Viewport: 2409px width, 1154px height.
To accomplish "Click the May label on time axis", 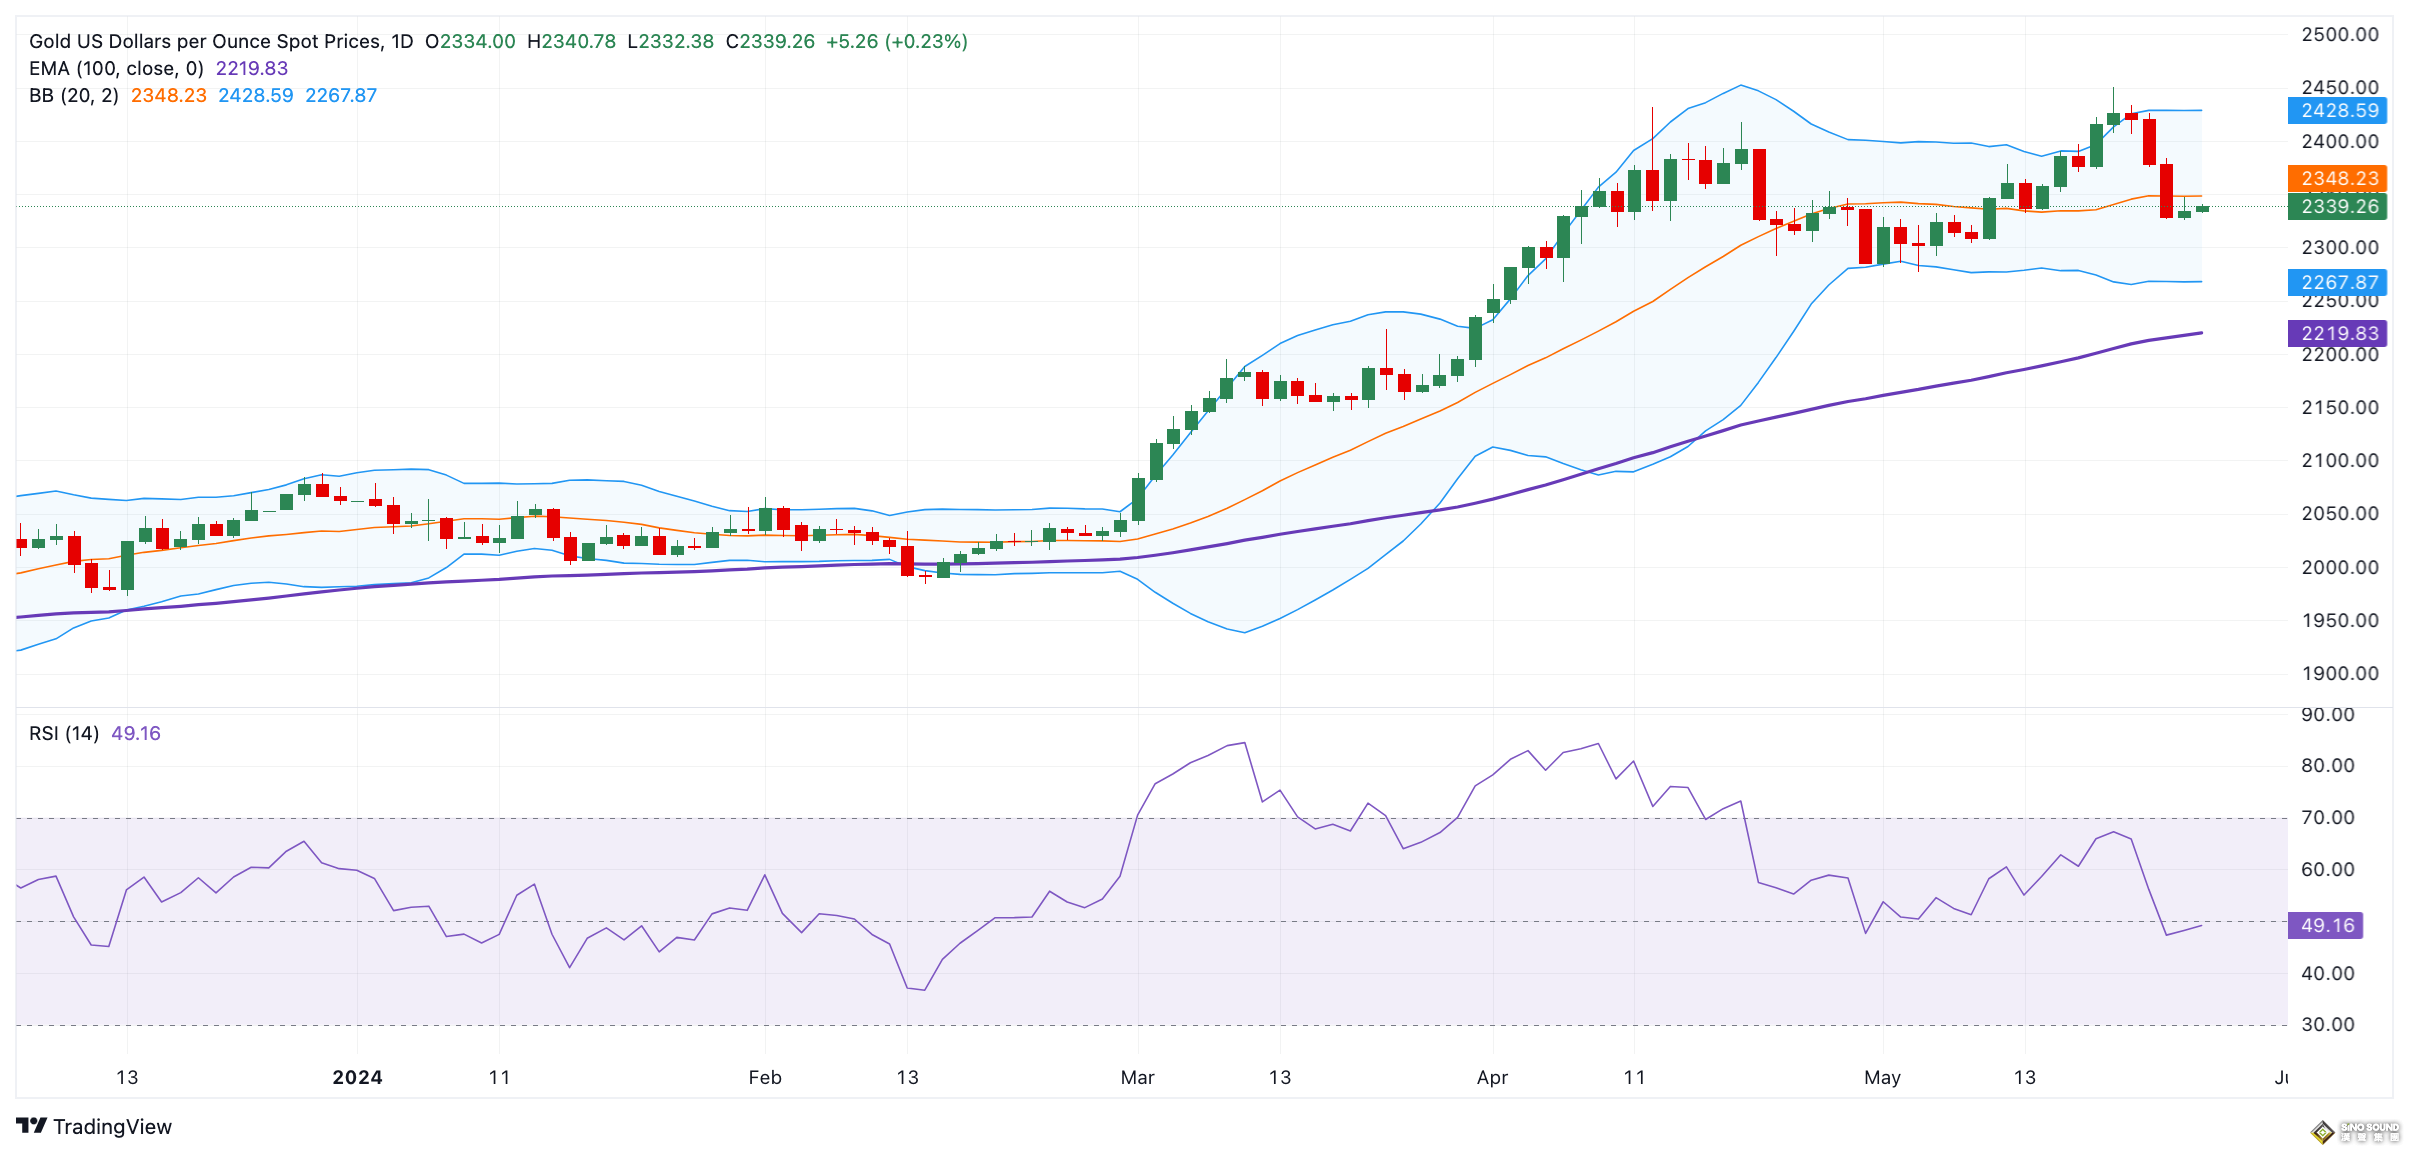I will (x=1882, y=1078).
